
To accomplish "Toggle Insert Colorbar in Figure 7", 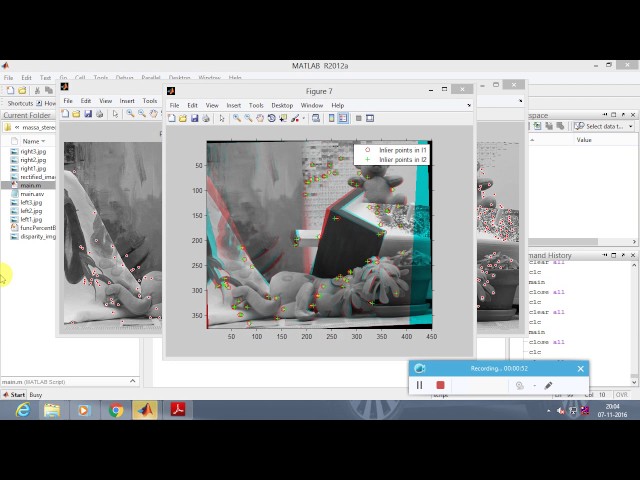I will click(x=331, y=118).
